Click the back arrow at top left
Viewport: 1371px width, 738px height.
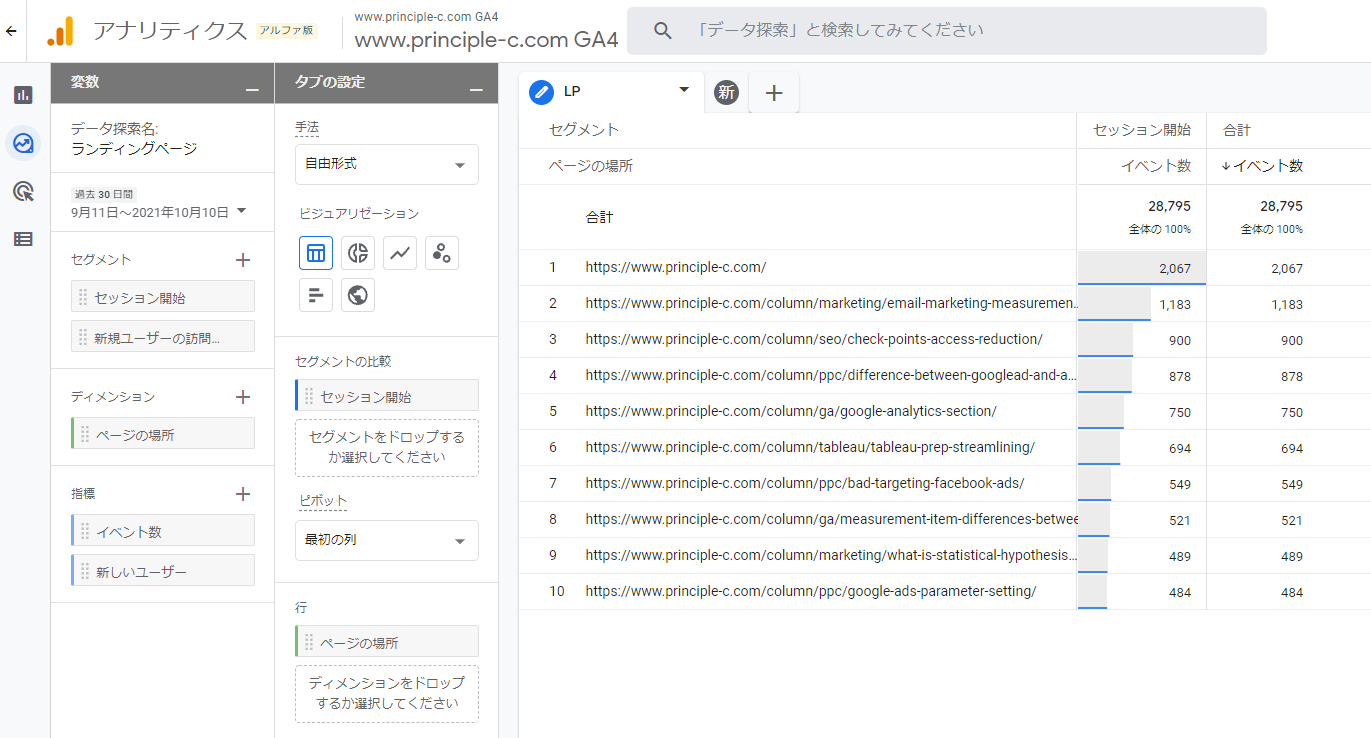tap(11, 31)
